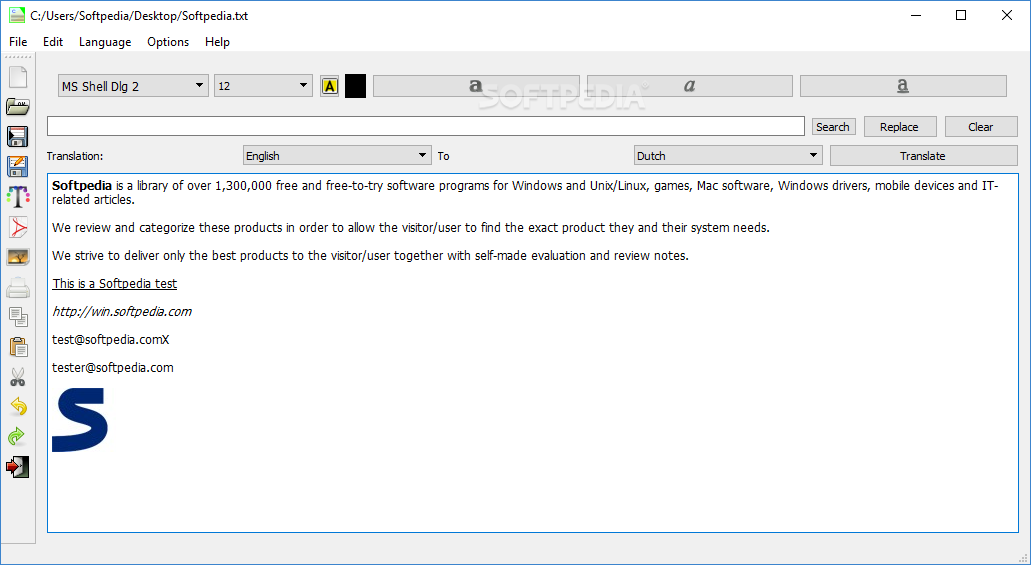Click the 'We review and categorize' paragraph
The height and width of the screenshot is (565, 1031).
410,228
